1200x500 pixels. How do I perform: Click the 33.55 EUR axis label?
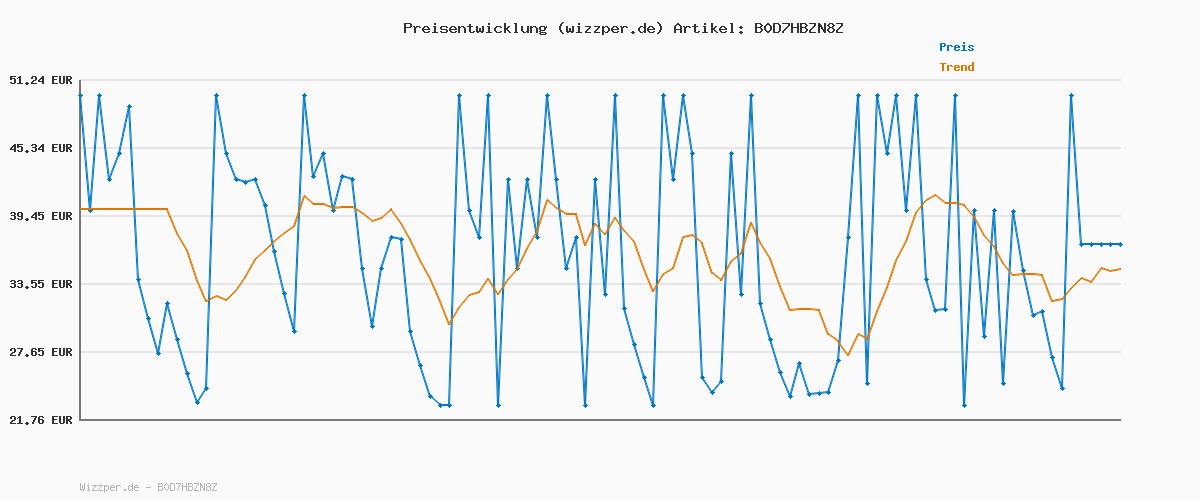pos(41,284)
